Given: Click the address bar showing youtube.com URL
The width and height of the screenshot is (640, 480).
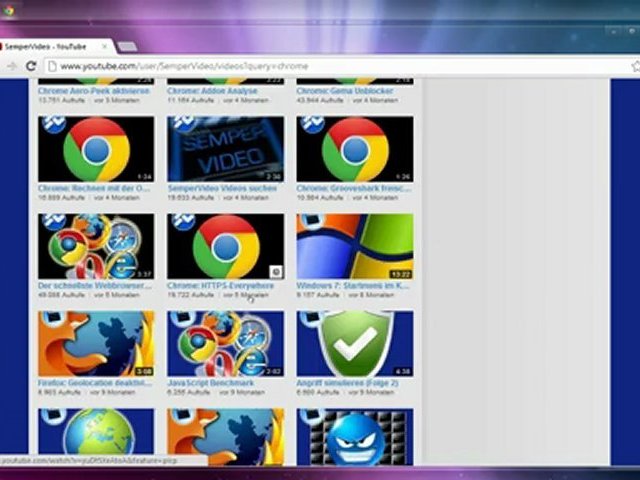Looking at the screenshot, I should click(x=300, y=66).
